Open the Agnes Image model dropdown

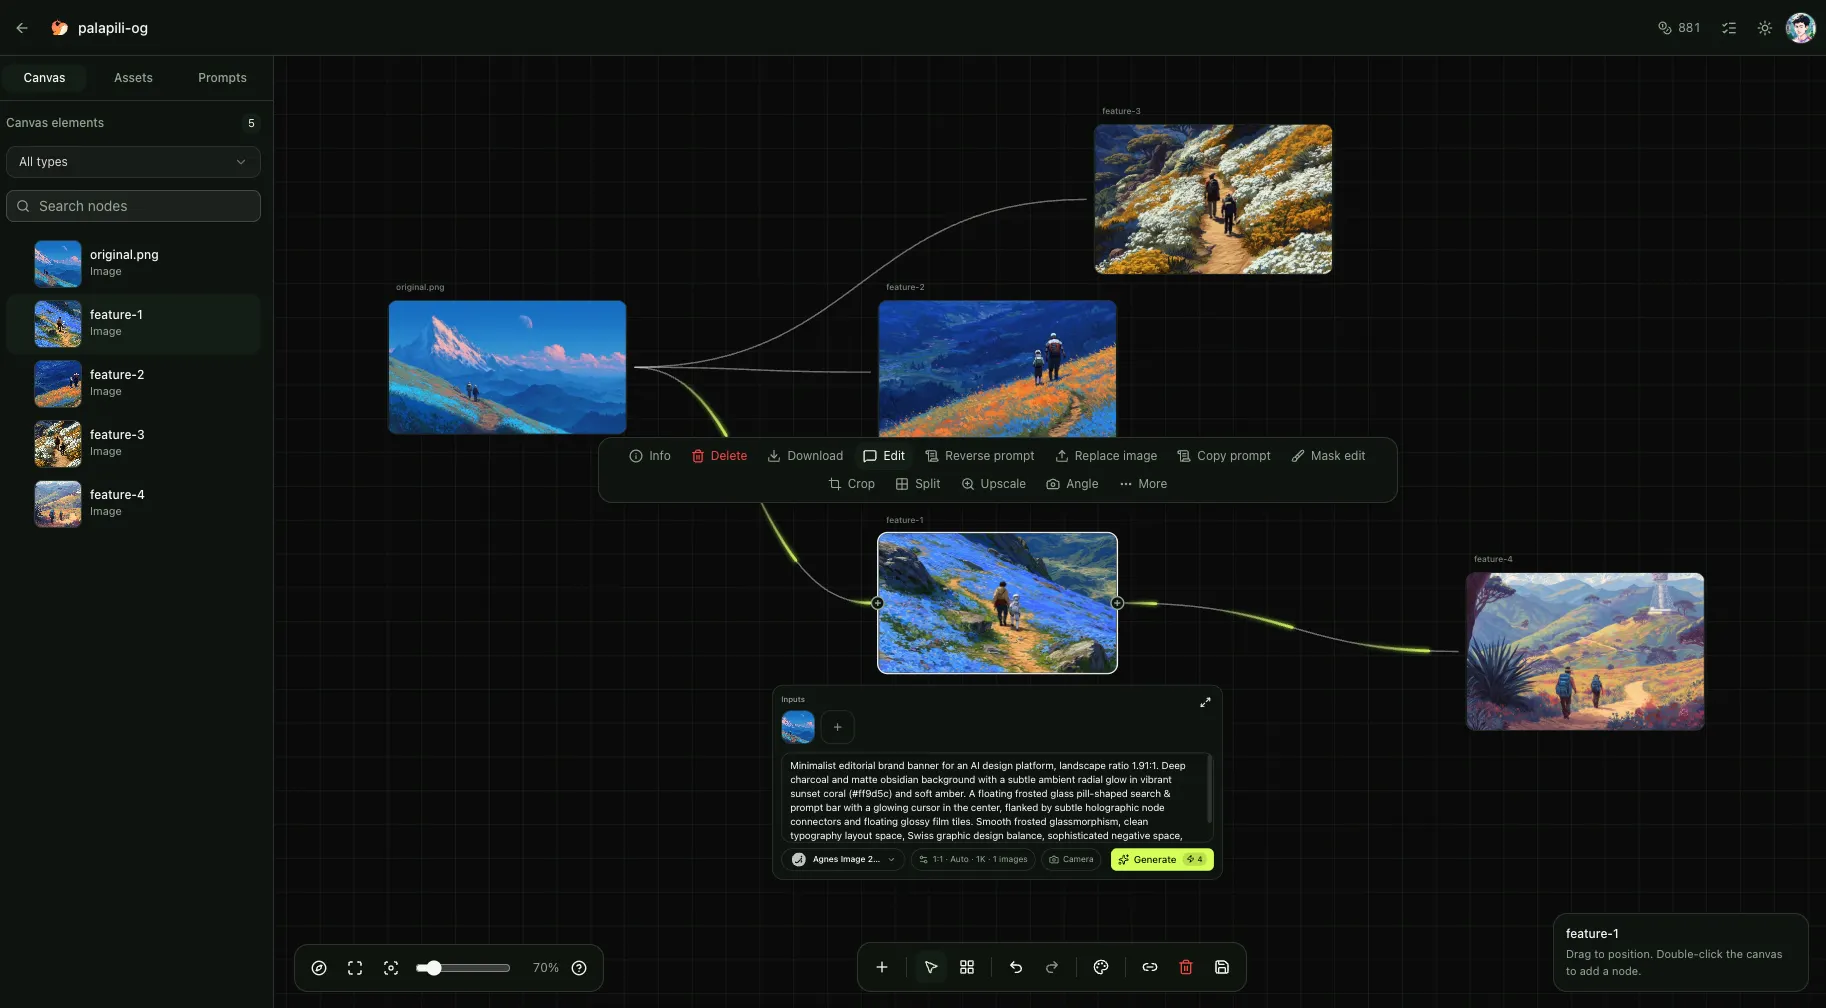[843, 860]
